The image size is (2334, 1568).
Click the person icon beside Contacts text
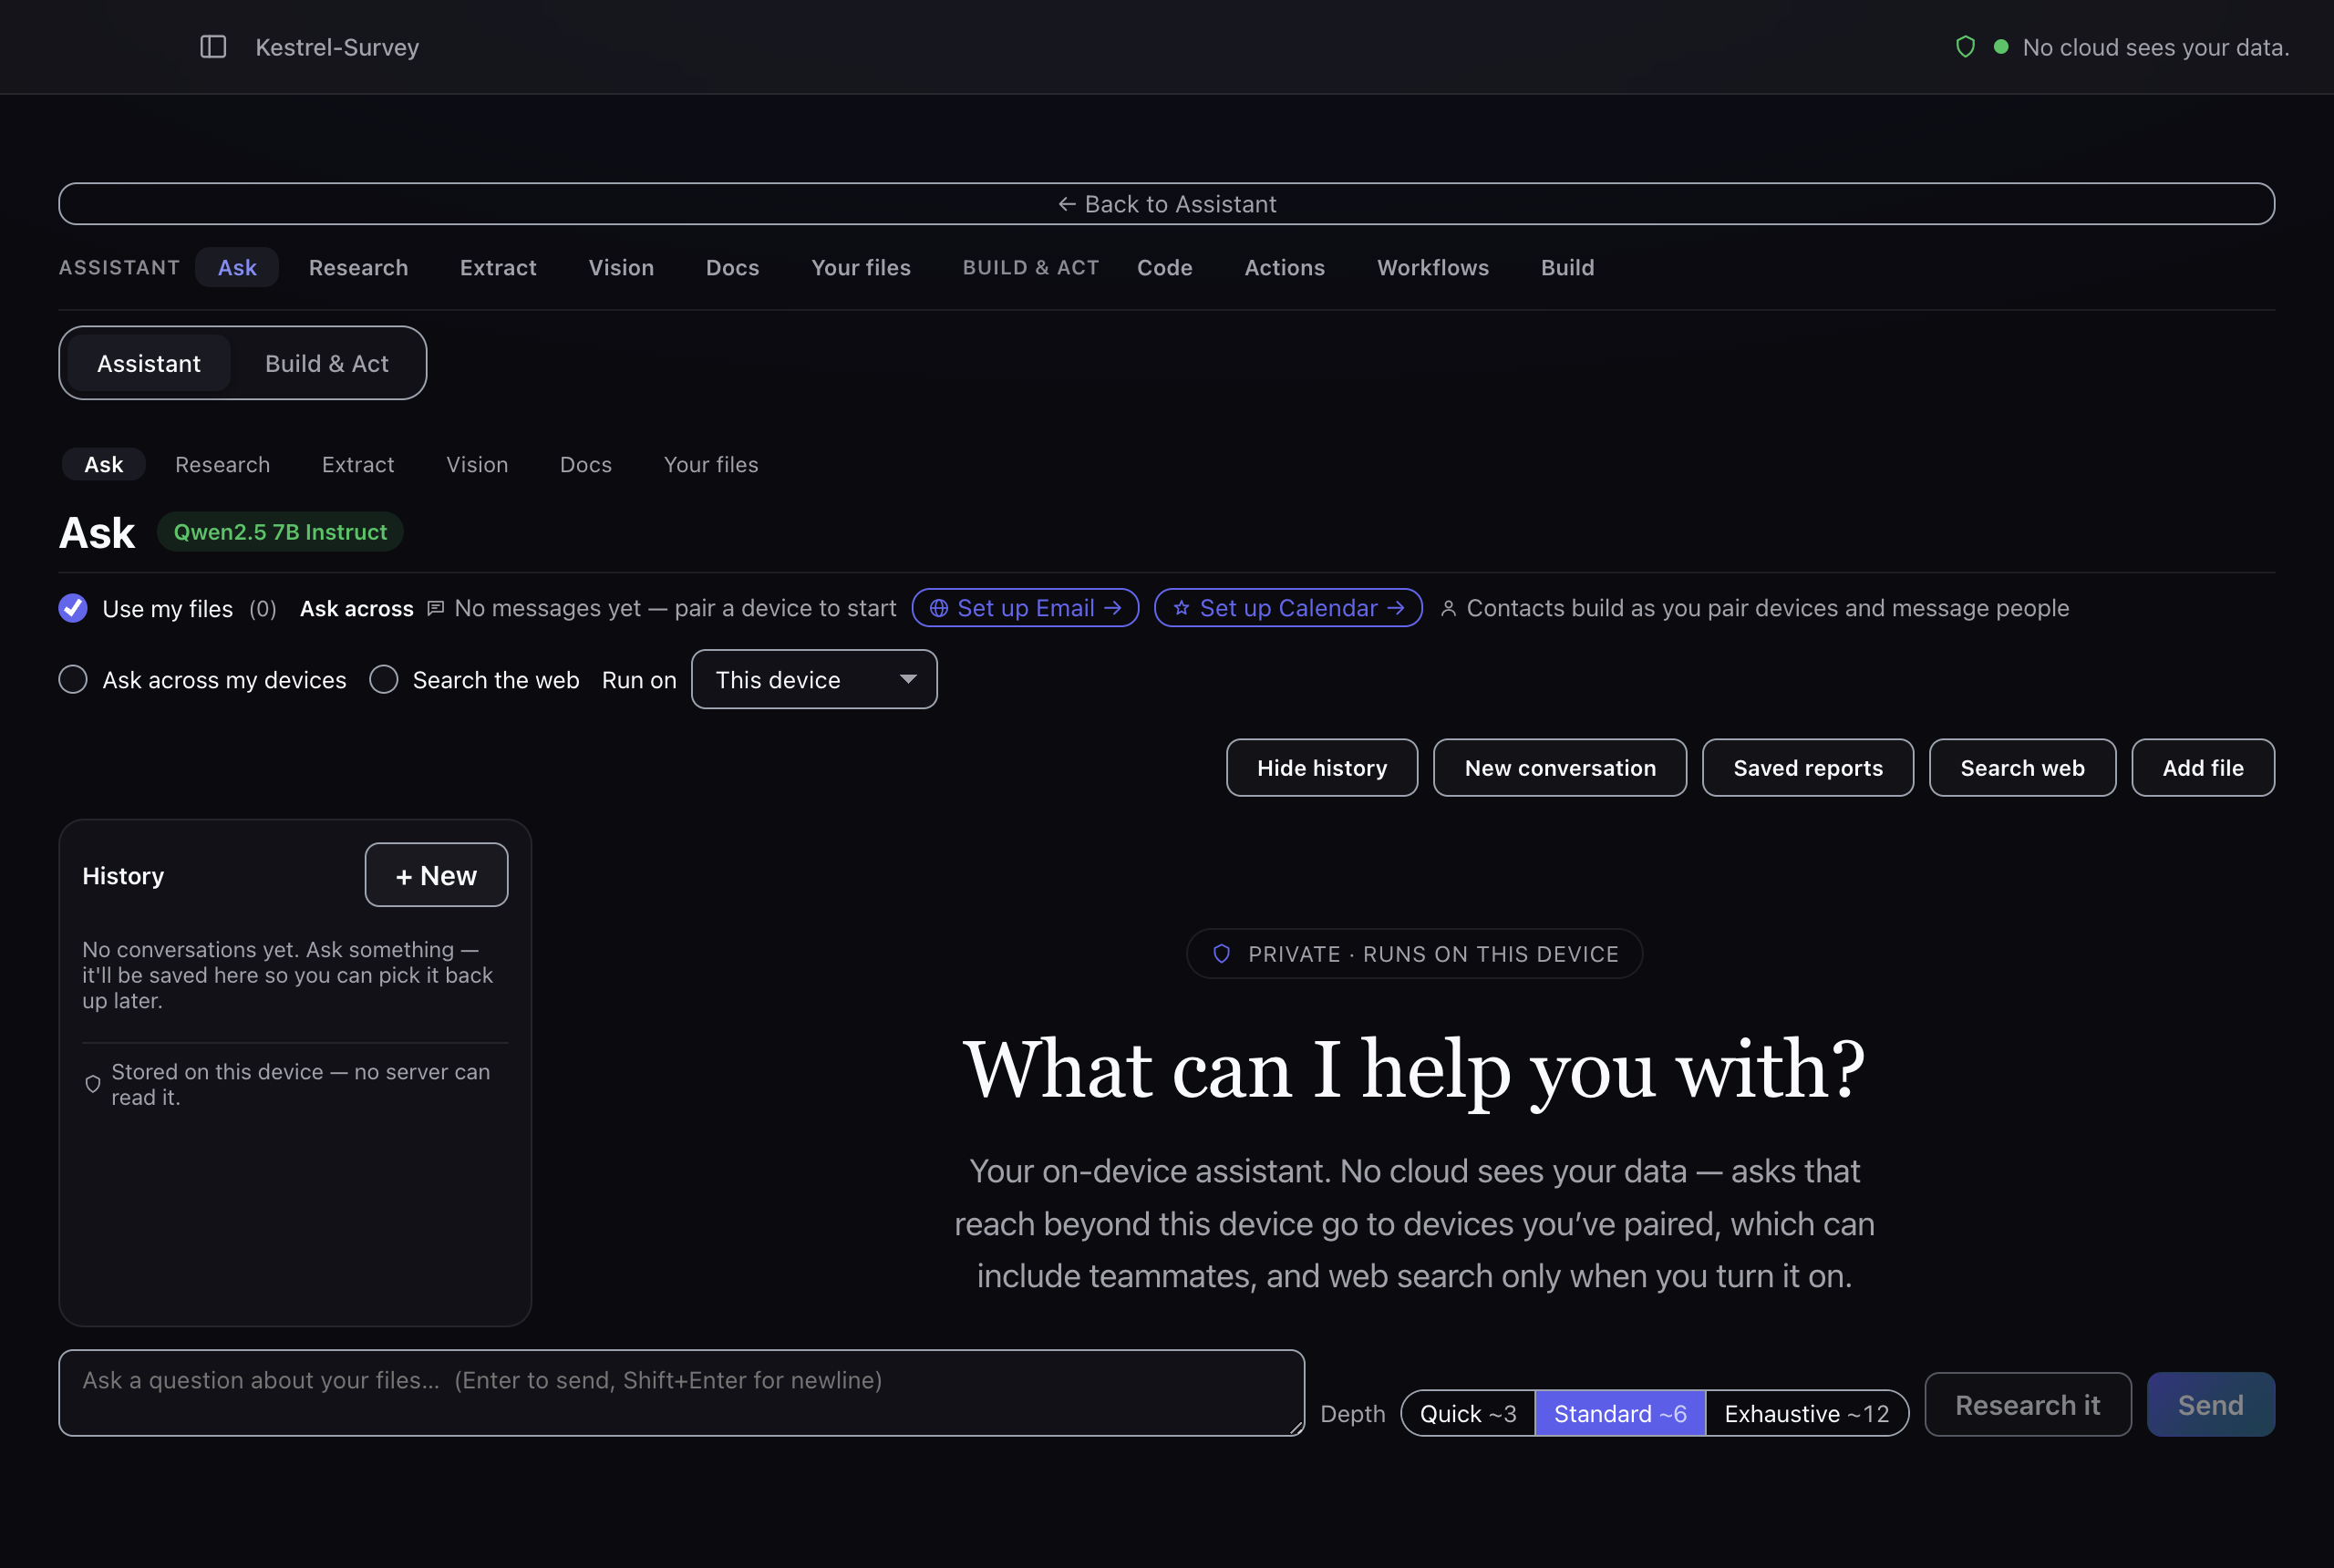(1447, 608)
